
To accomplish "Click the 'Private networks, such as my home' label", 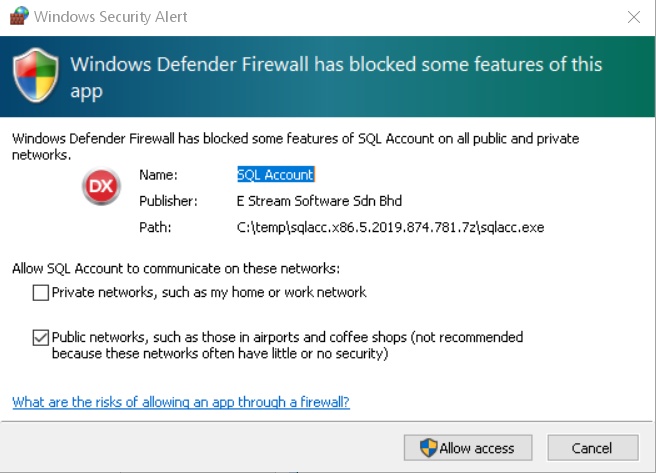I will coord(208,293).
